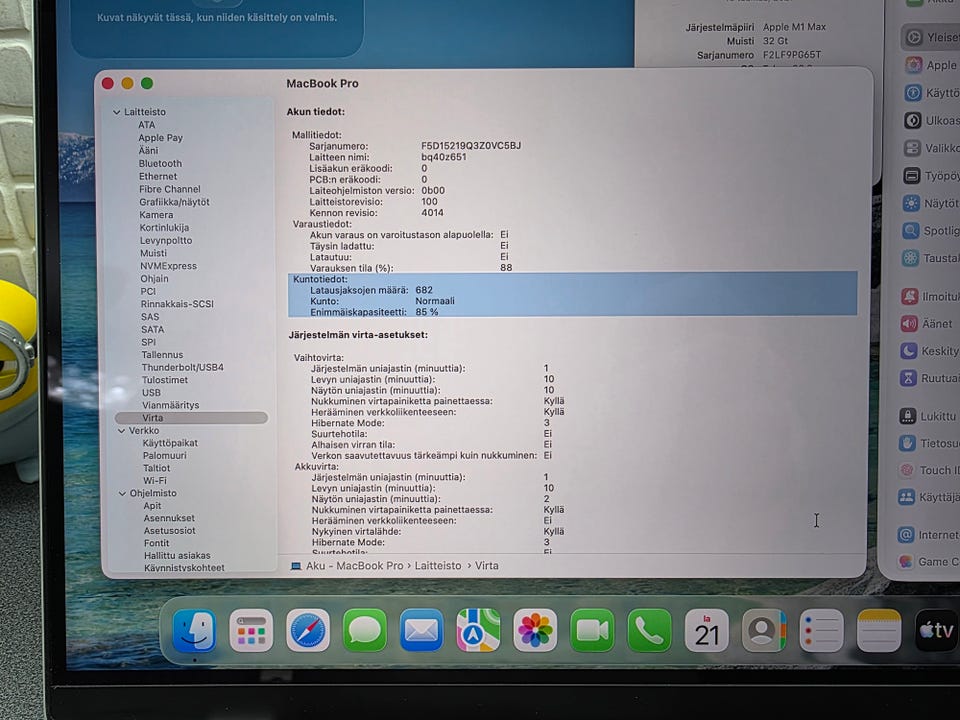Close the MacBook Pro window

click(x=108, y=83)
